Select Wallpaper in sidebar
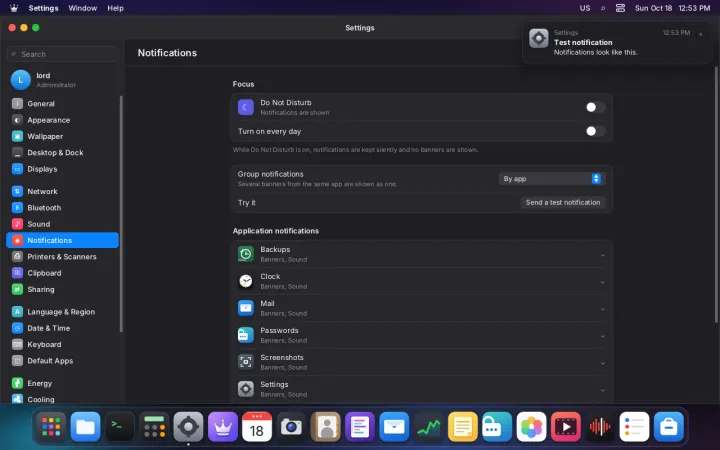Screen dimensions: 720x450 coord(62,136)
